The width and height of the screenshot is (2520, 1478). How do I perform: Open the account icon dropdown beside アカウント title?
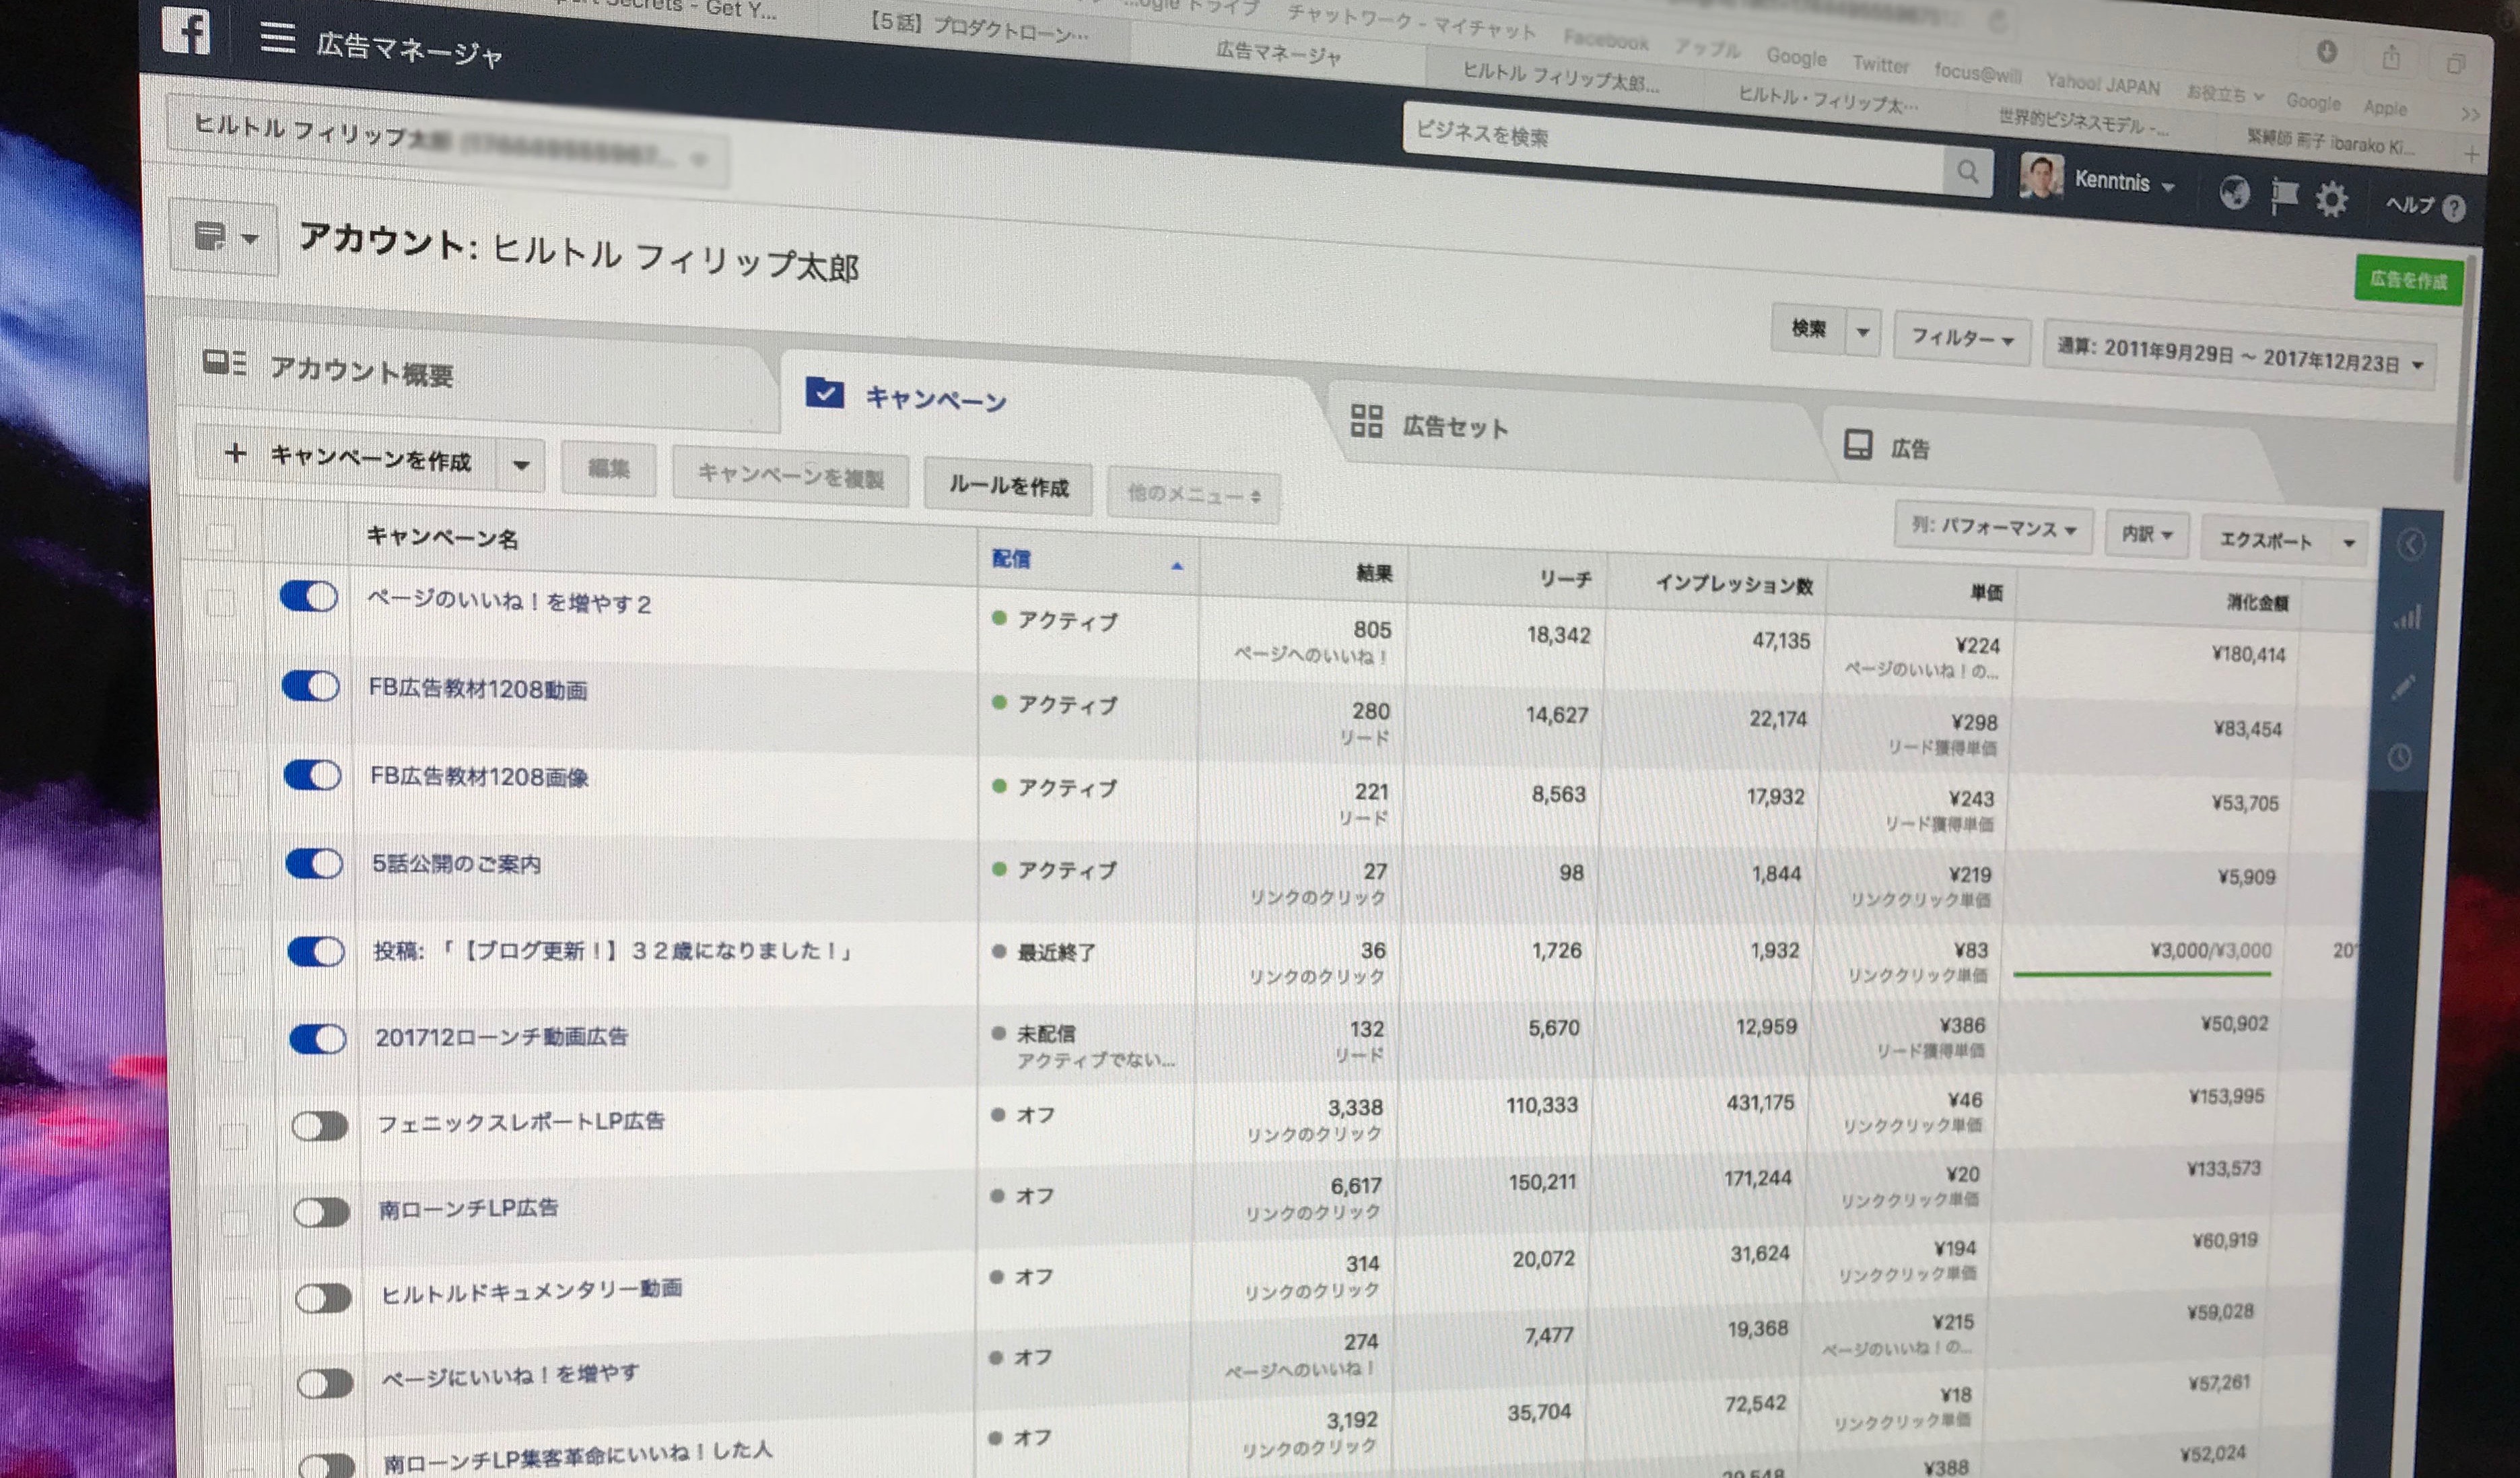tap(224, 237)
